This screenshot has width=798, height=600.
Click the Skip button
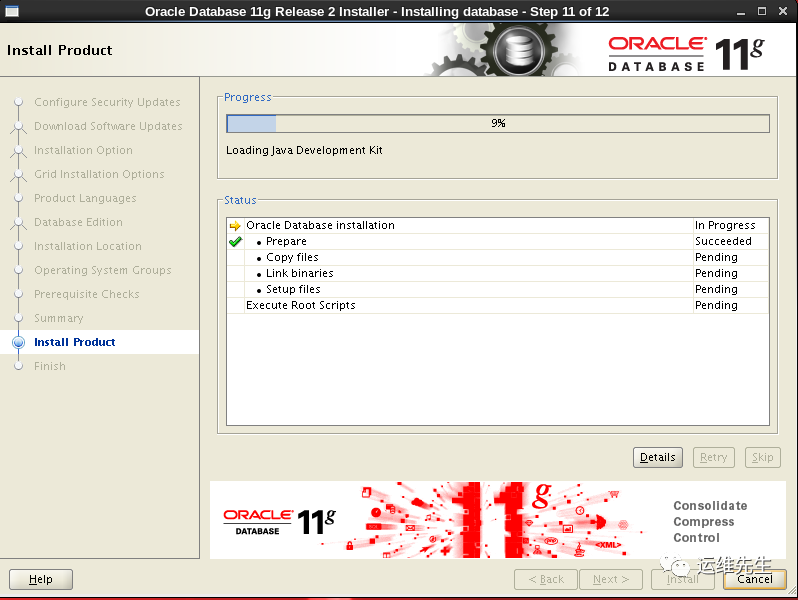[x=762, y=458]
